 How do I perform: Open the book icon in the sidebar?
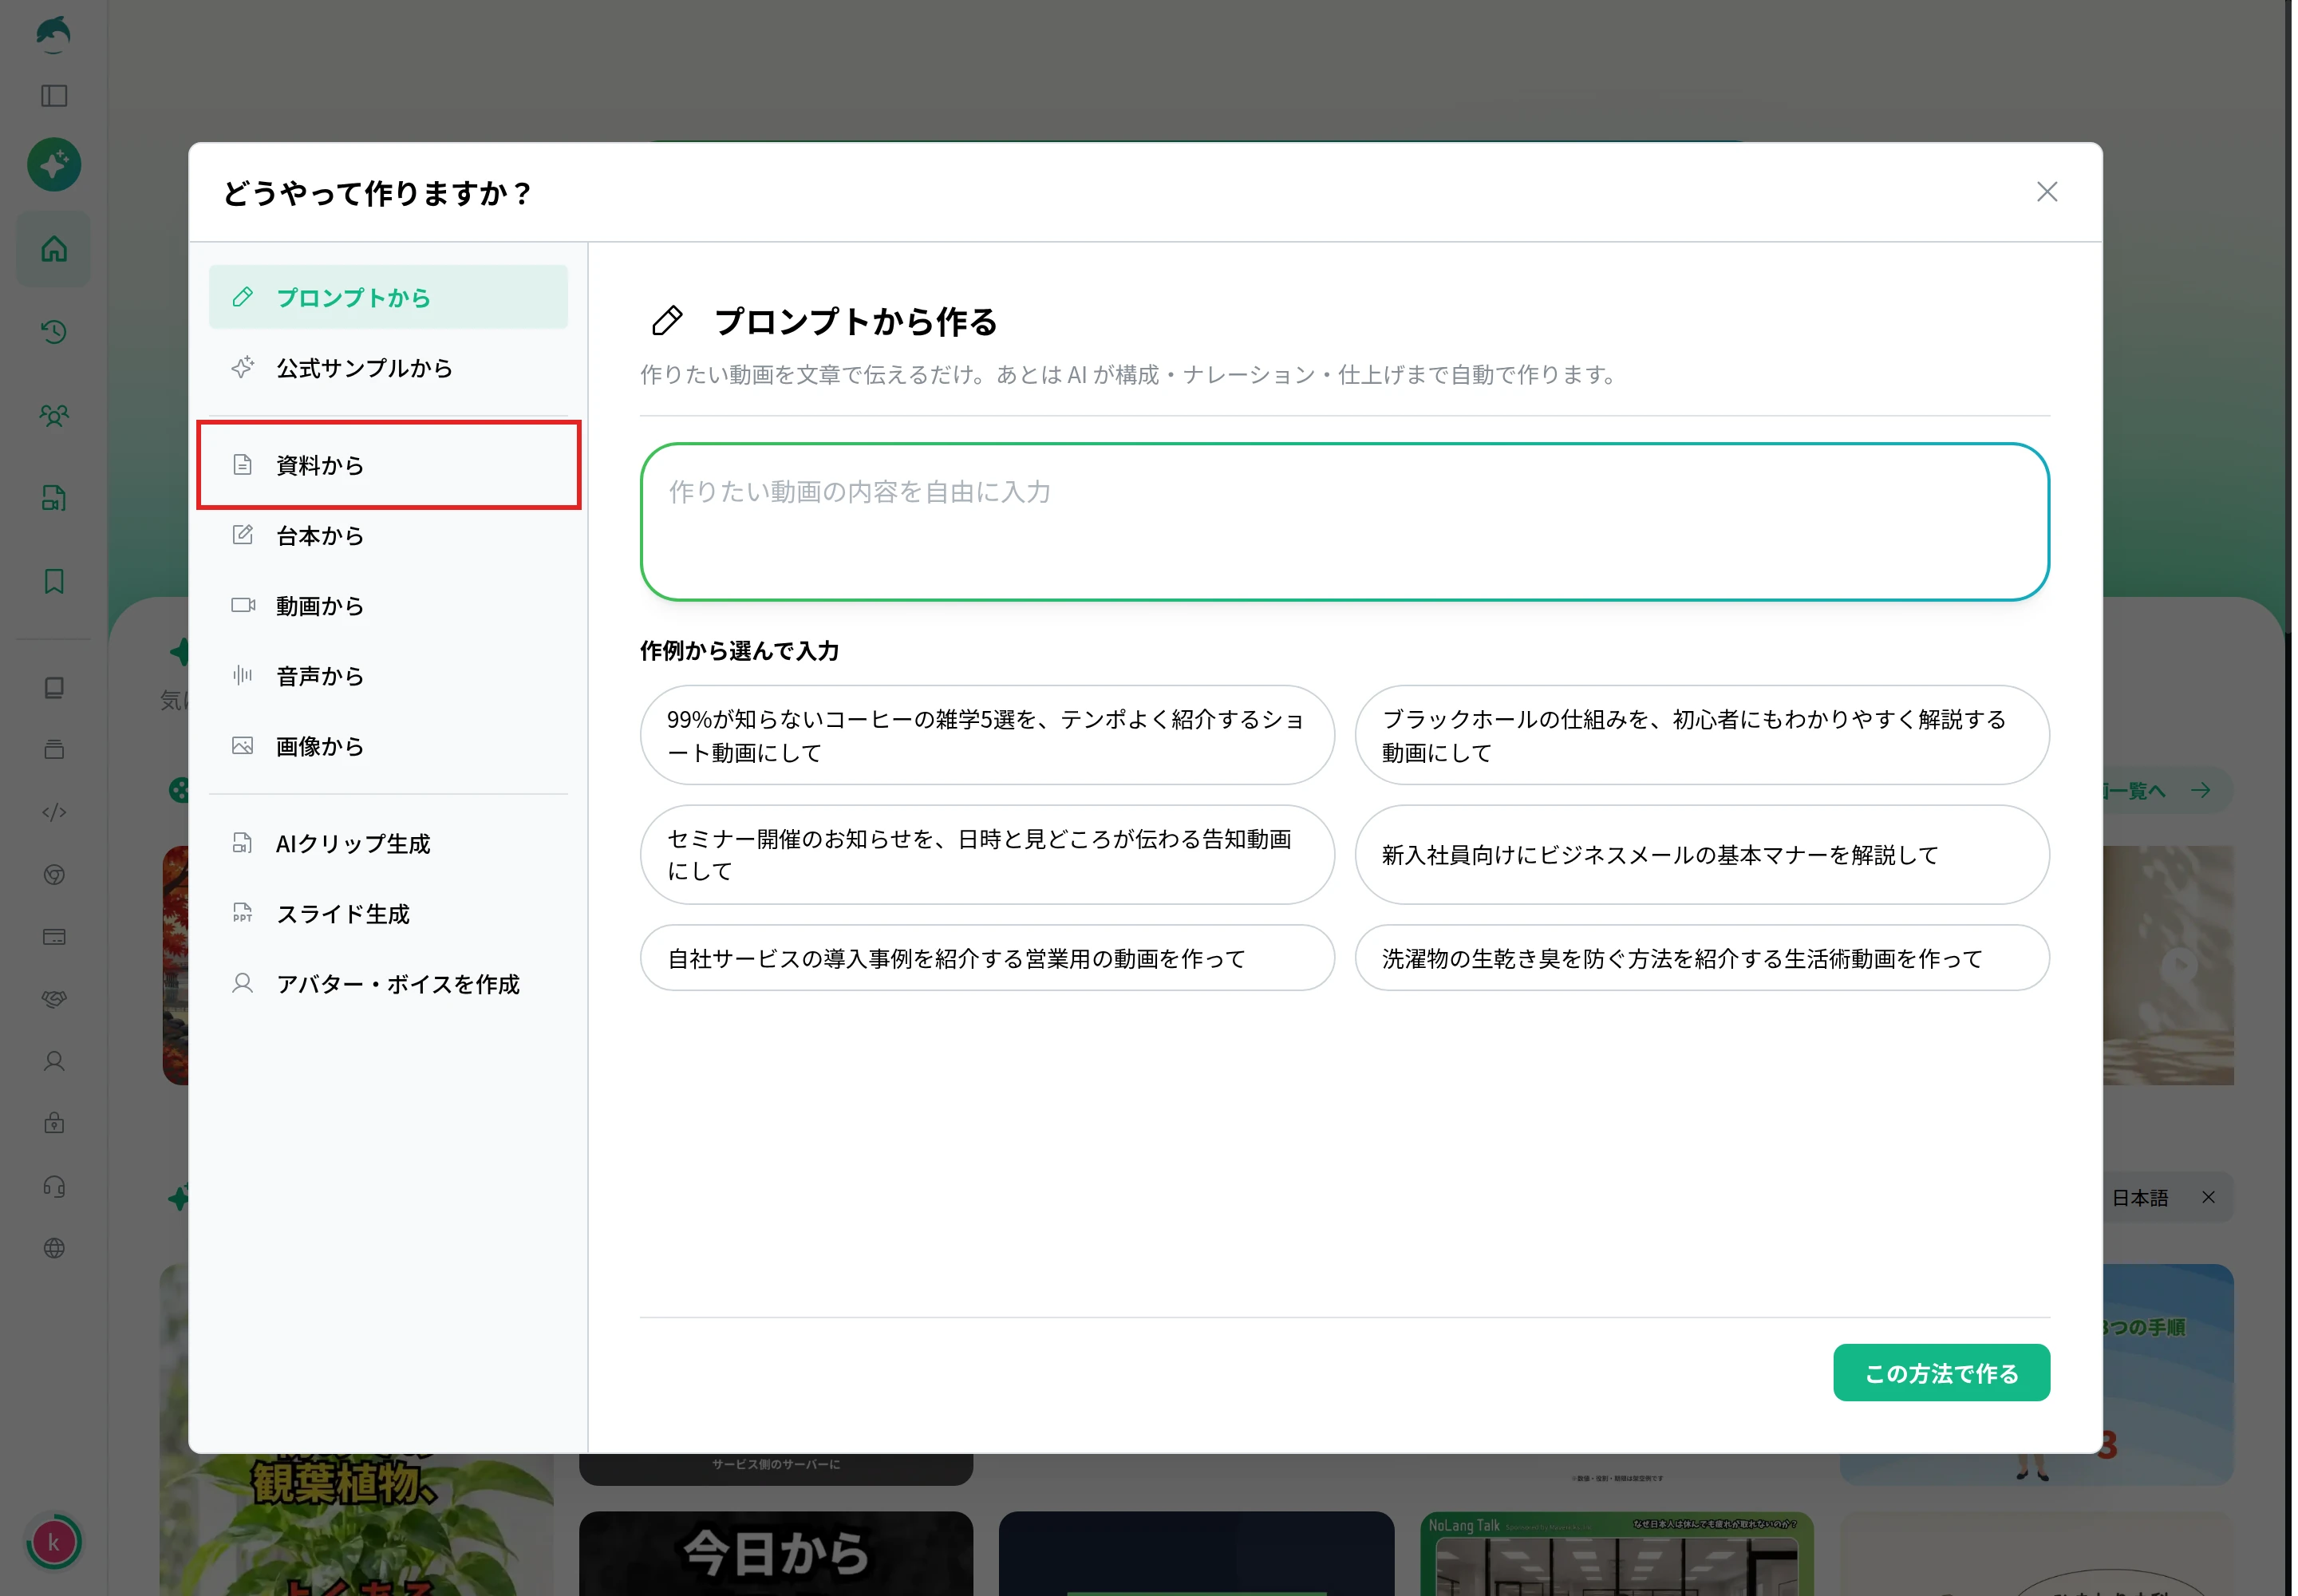(54, 688)
